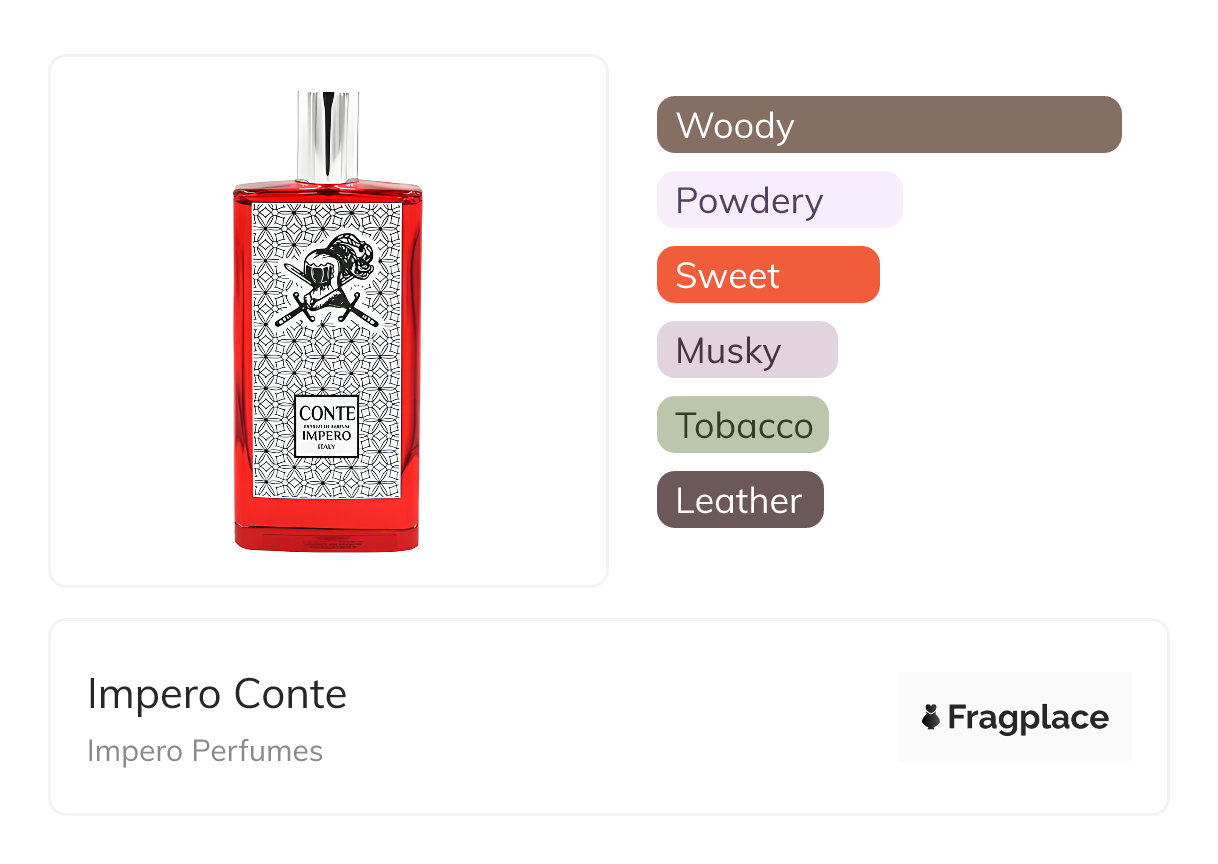The width and height of the screenshot is (1218, 864).
Task: Click the silver bottle cap
Action: tap(328, 136)
